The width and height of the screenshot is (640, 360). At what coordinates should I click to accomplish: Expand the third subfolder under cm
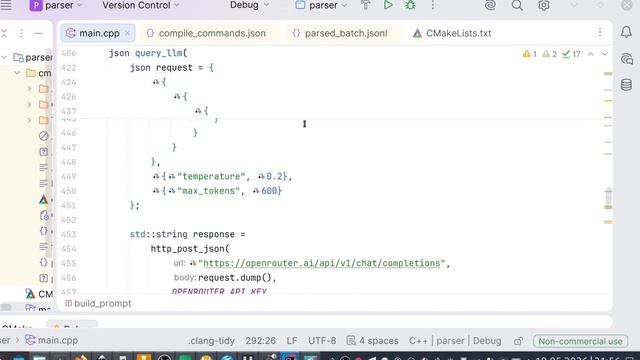point(29,120)
